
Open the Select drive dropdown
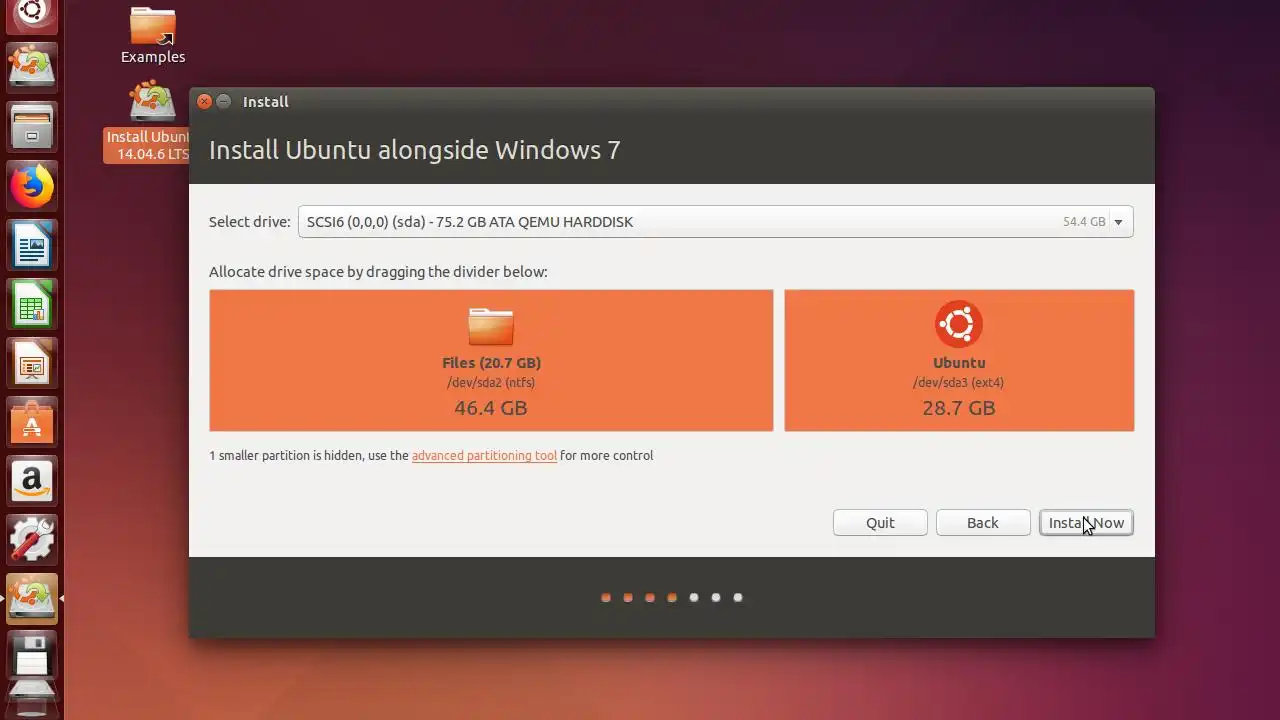(x=715, y=222)
